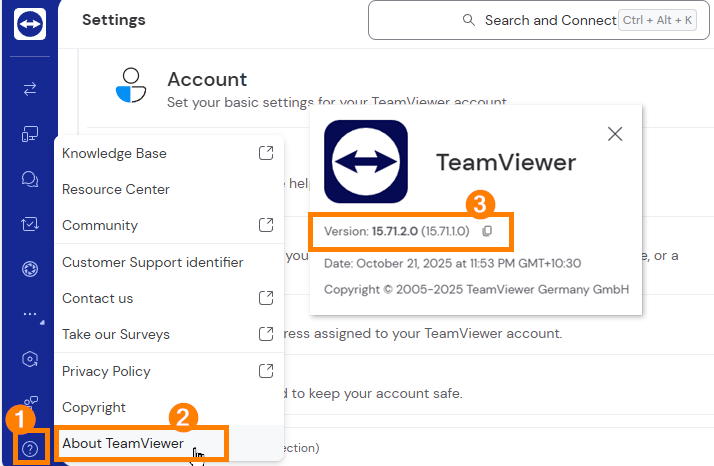This screenshot has width=714, height=466.
Task: Open the Remote Support arrows icon
Action: [30, 88]
